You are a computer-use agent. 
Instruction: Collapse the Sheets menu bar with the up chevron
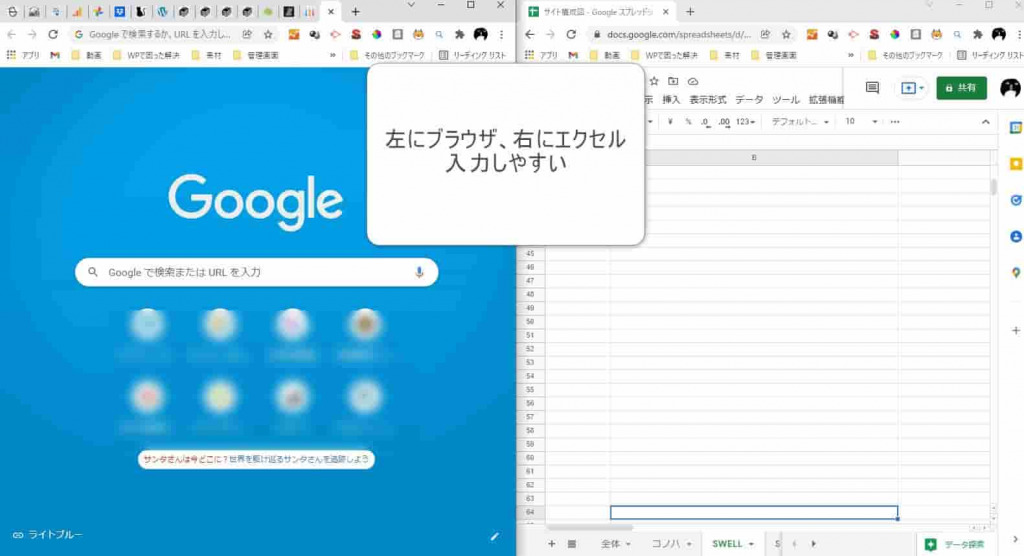[985, 122]
